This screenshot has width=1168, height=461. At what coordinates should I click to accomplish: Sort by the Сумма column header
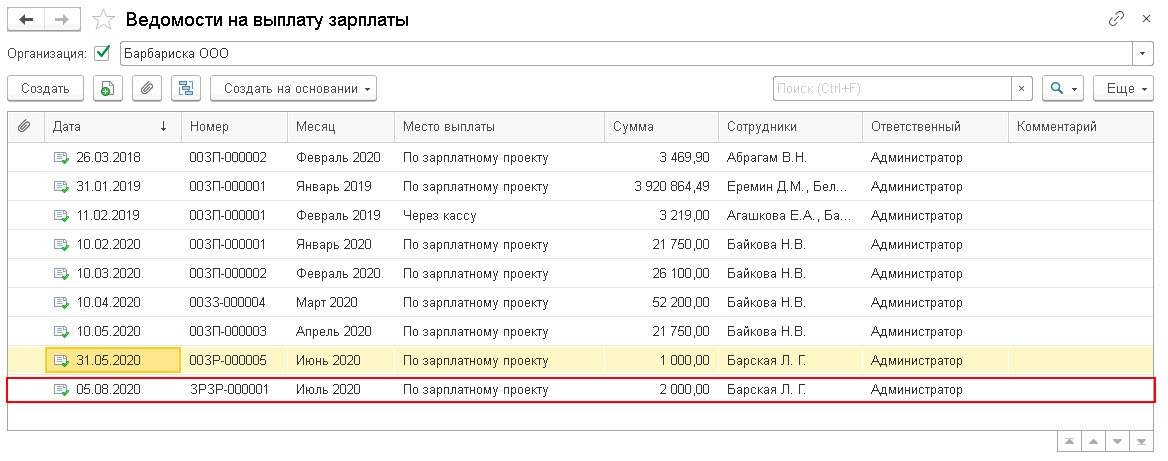coord(661,127)
